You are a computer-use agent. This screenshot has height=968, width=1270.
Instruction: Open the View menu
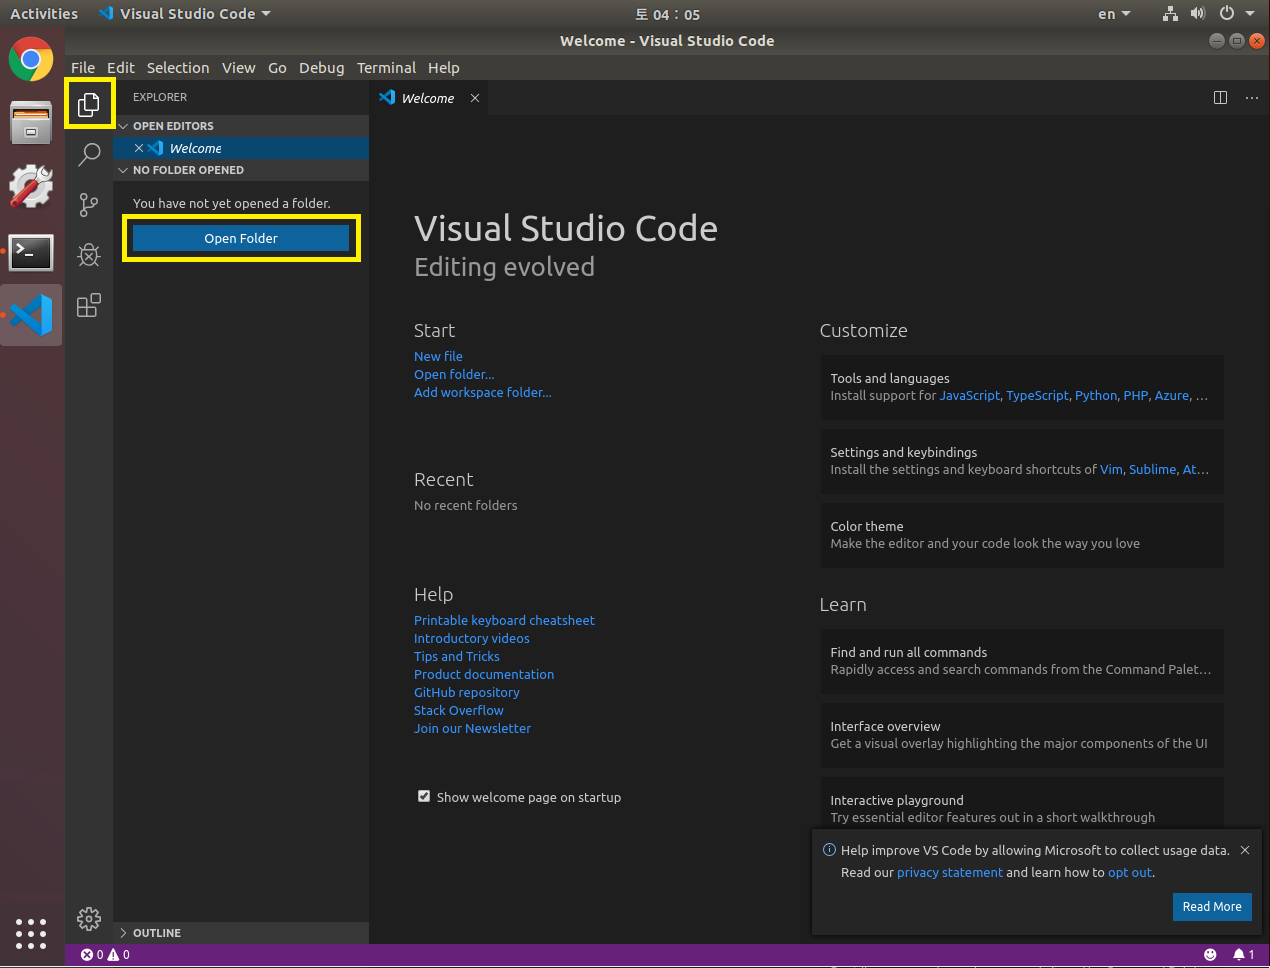click(x=239, y=68)
